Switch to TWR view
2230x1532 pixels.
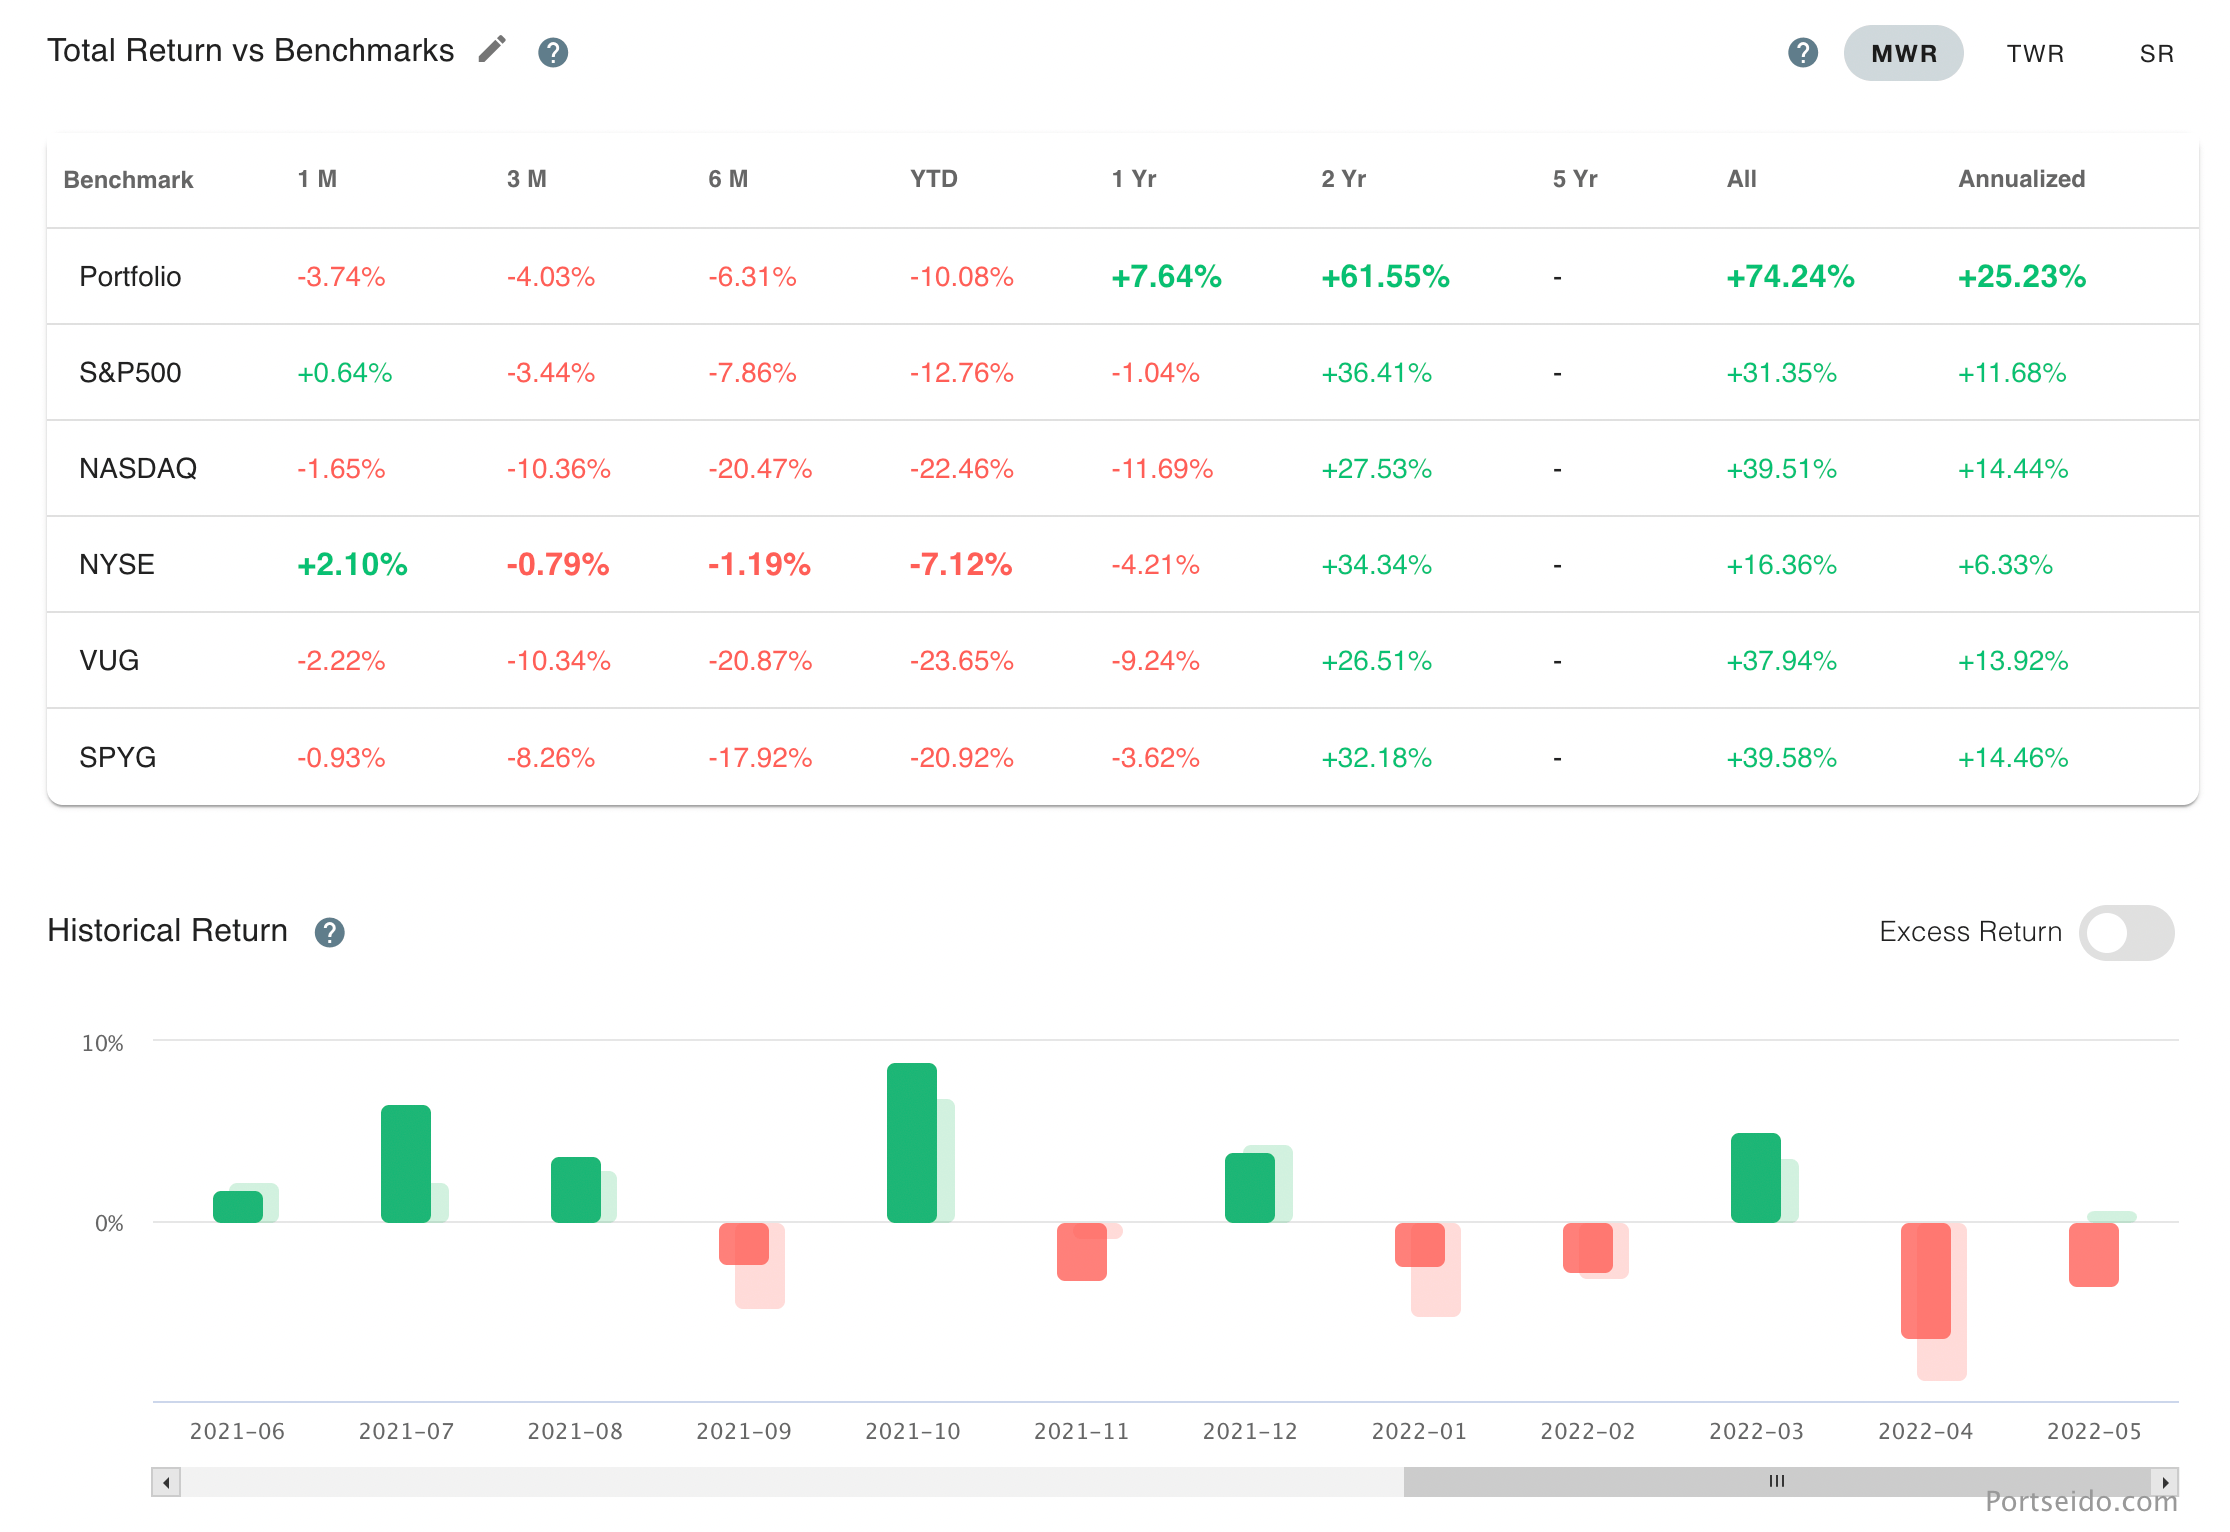[x=2035, y=52]
